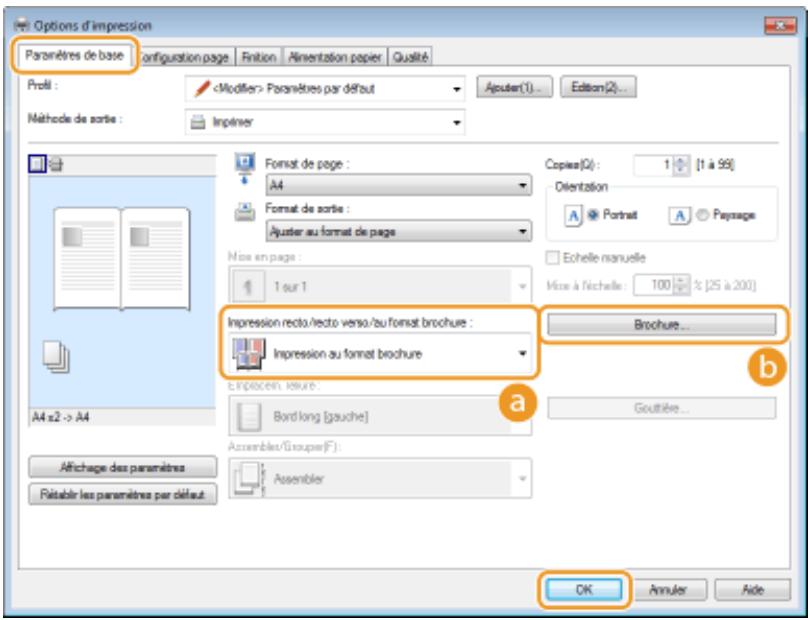
Task: Click Rétablir les paramètres par défaut
Action: point(122,494)
